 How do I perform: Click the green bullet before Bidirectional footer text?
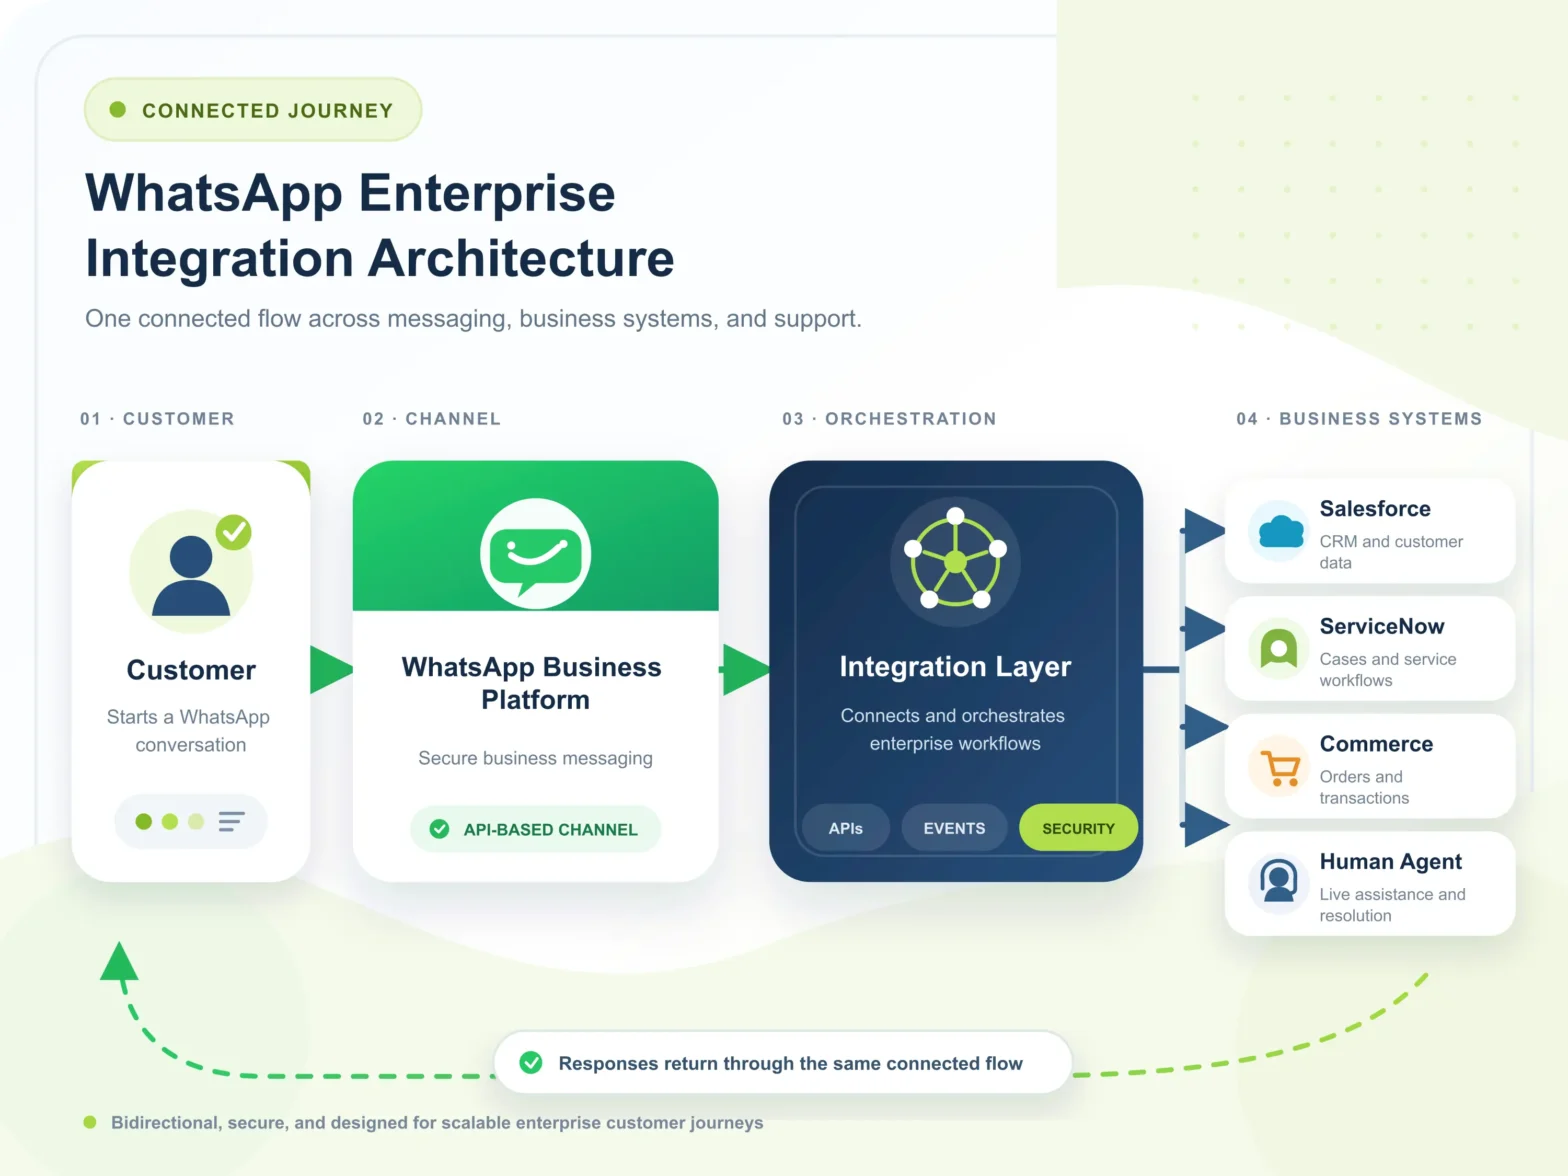[x=90, y=1122]
